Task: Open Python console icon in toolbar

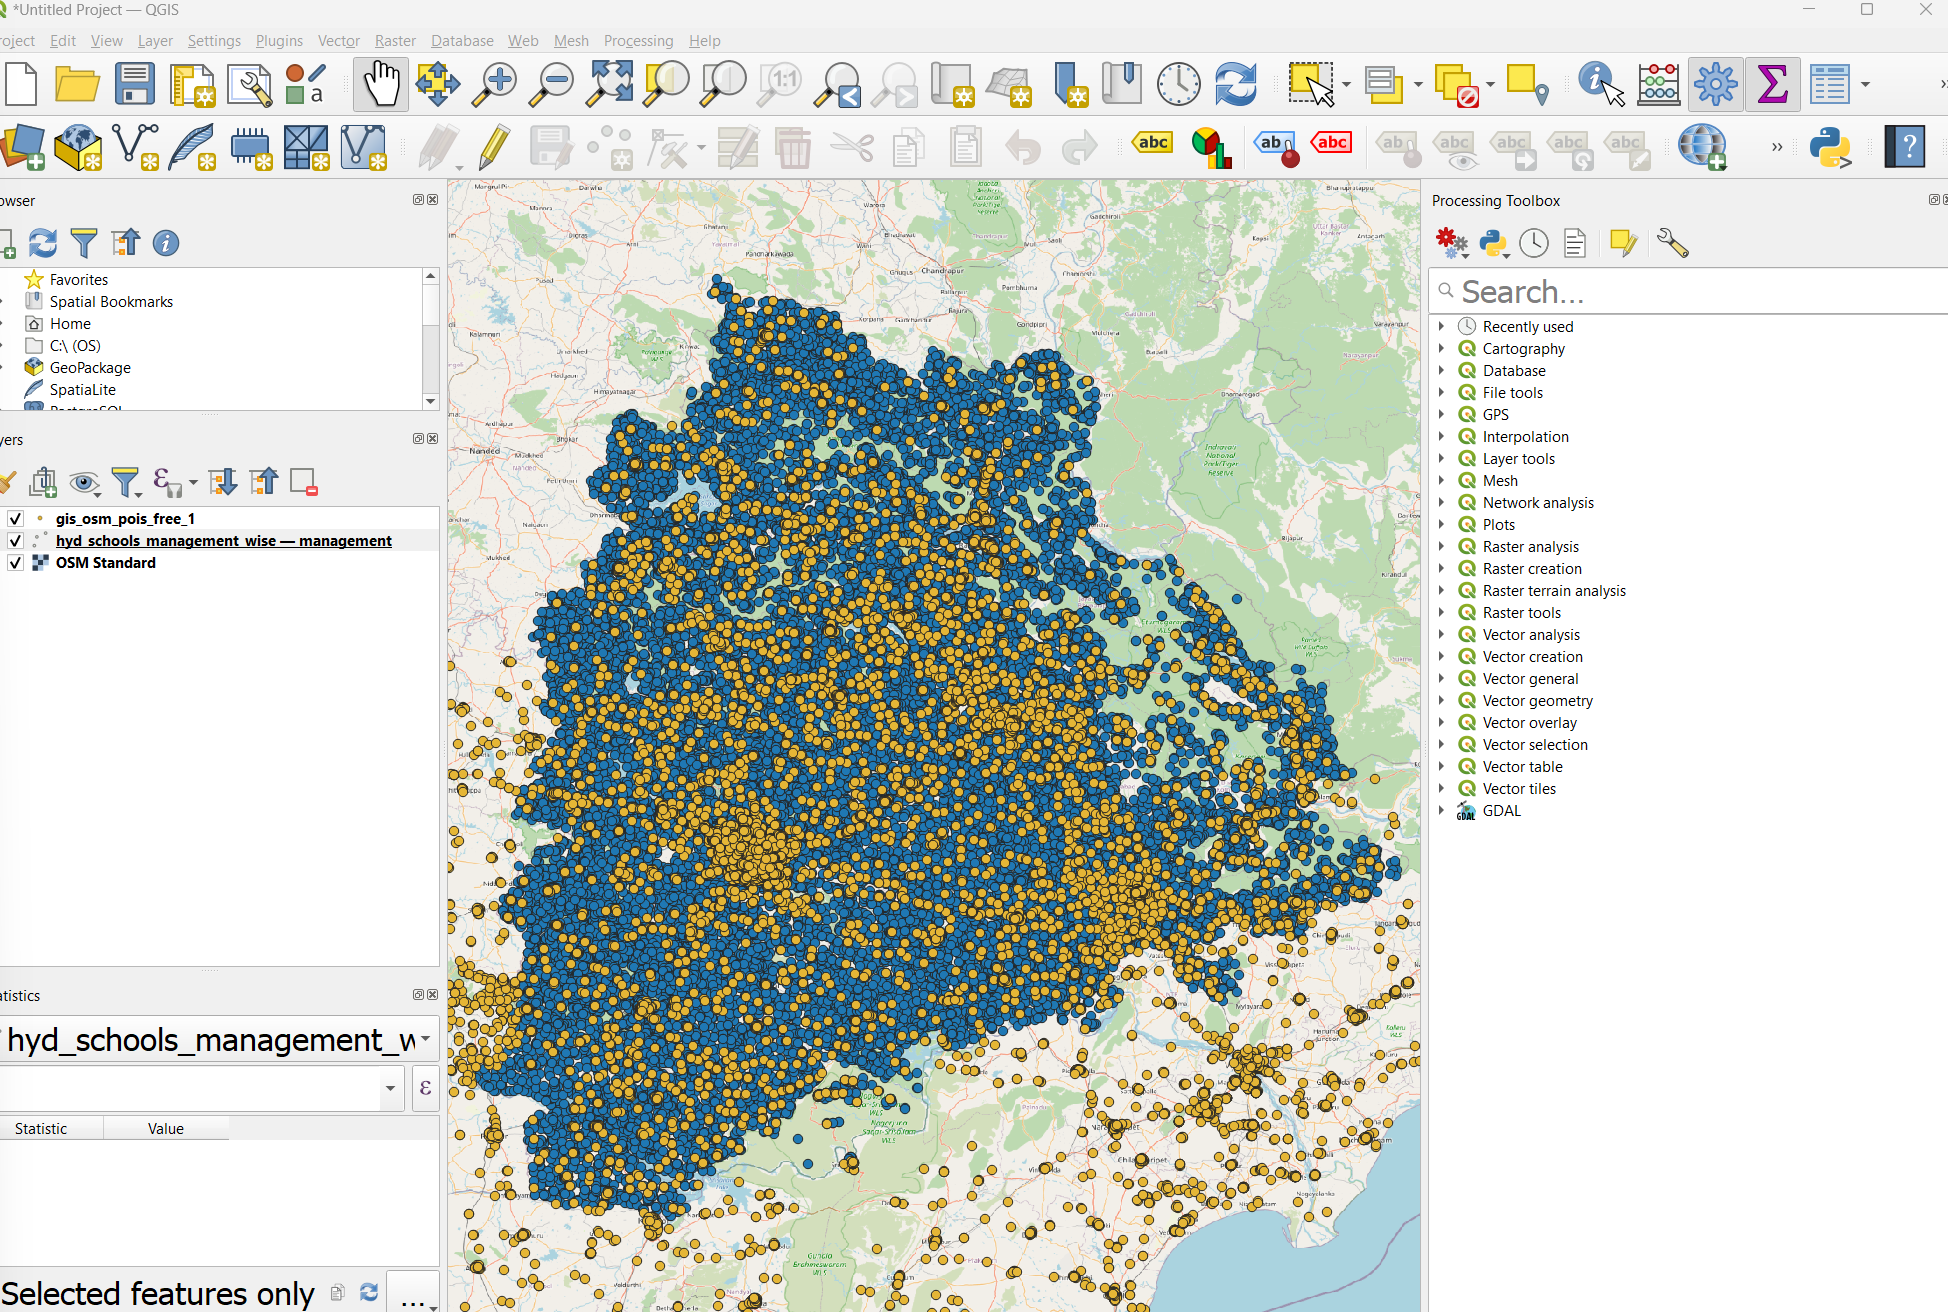Action: point(1830,147)
